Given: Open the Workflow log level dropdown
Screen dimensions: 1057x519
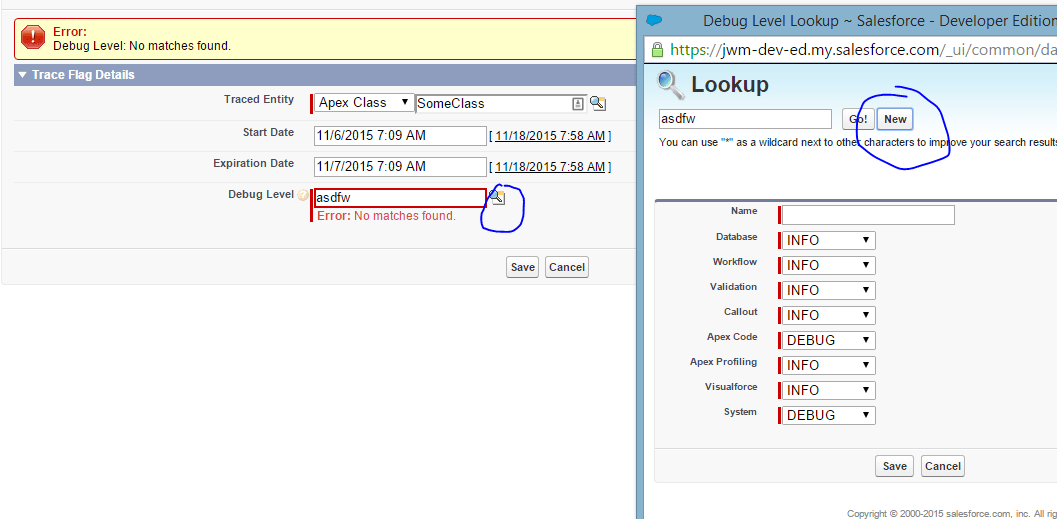Looking at the screenshot, I should point(828,266).
